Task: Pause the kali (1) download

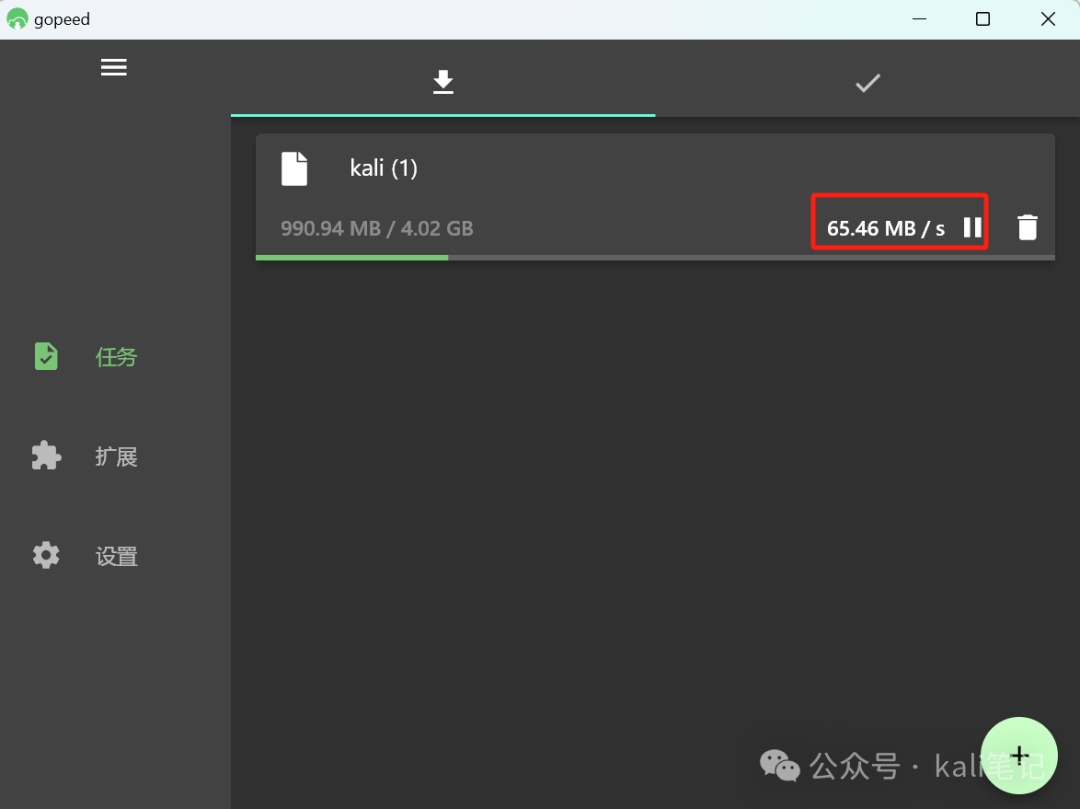Action: (x=972, y=227)
